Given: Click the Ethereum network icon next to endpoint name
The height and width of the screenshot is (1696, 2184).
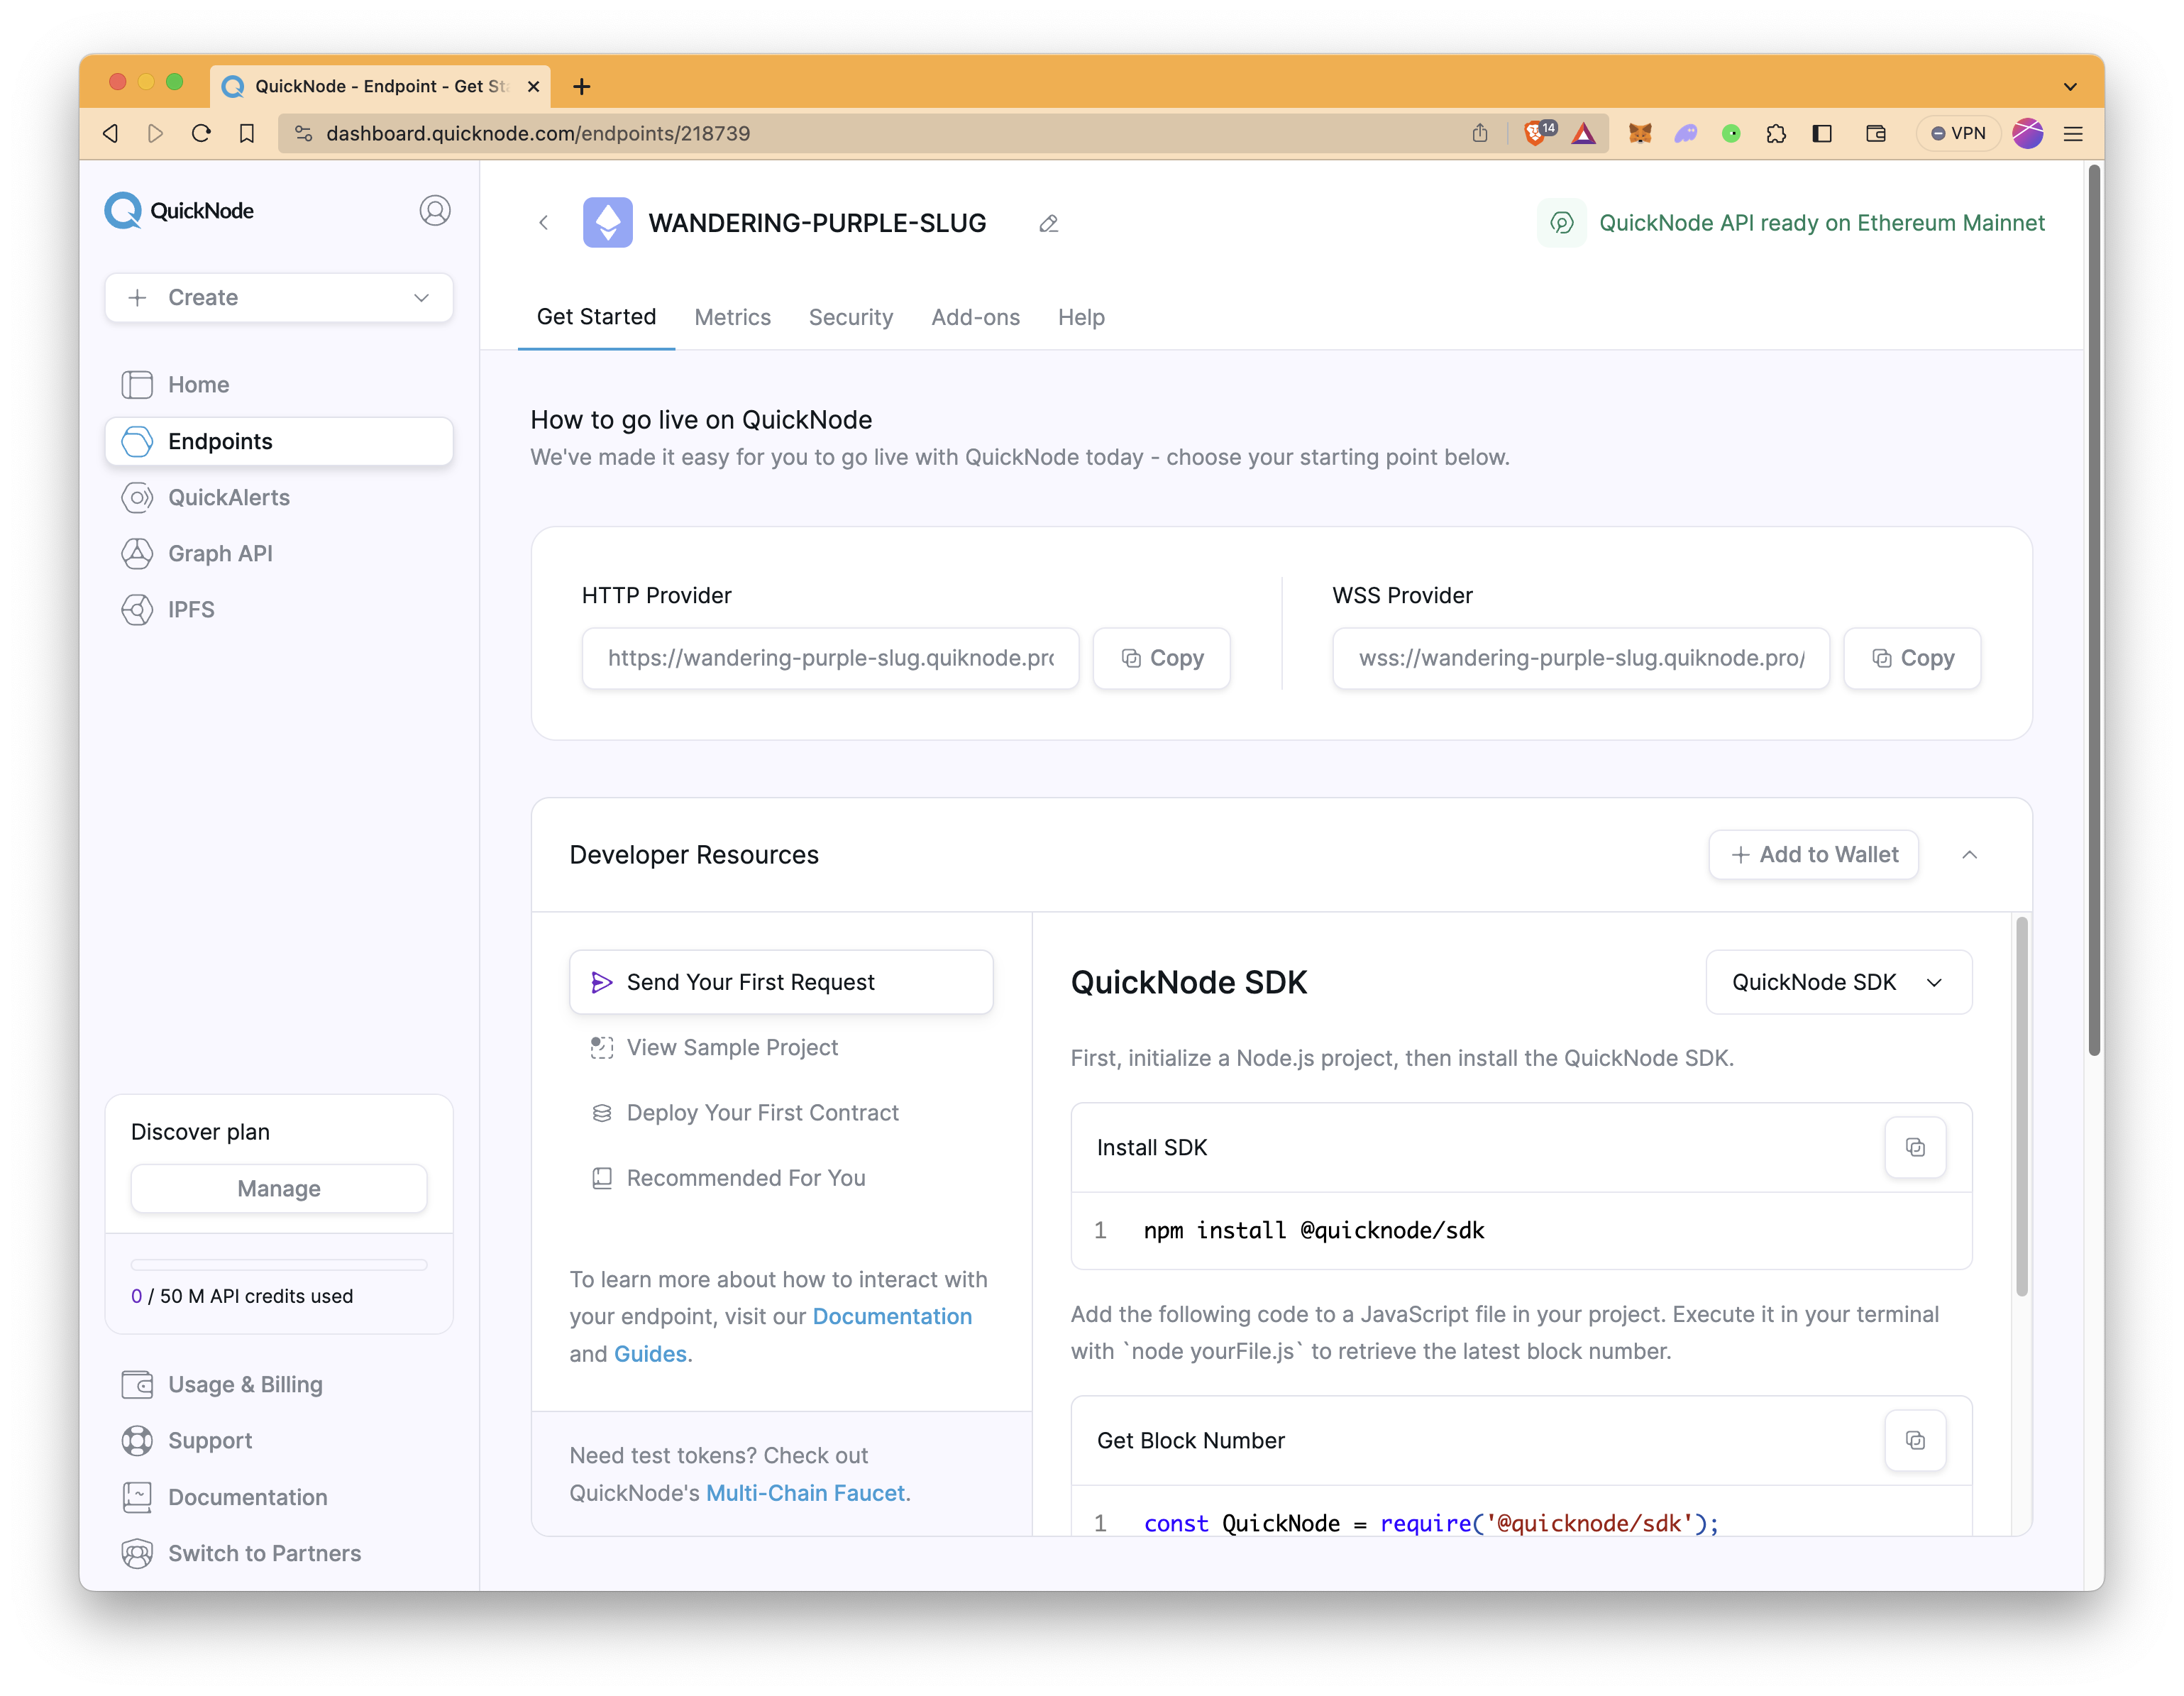Looking at the screenshot, I should pos(608,221).
